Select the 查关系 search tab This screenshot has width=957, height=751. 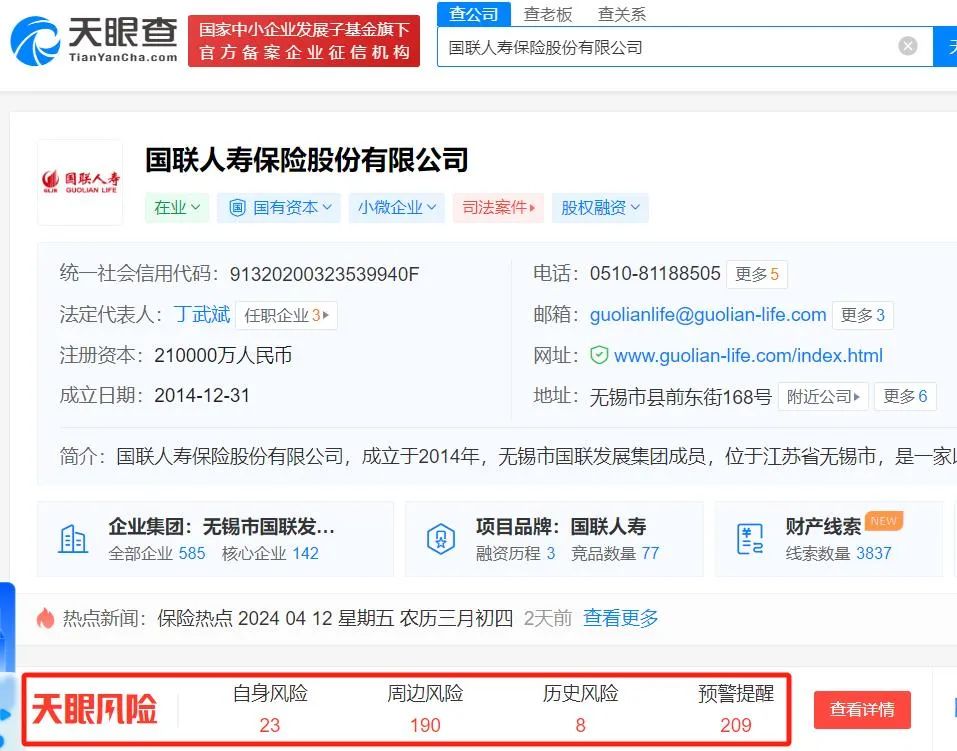coord(622,14)
